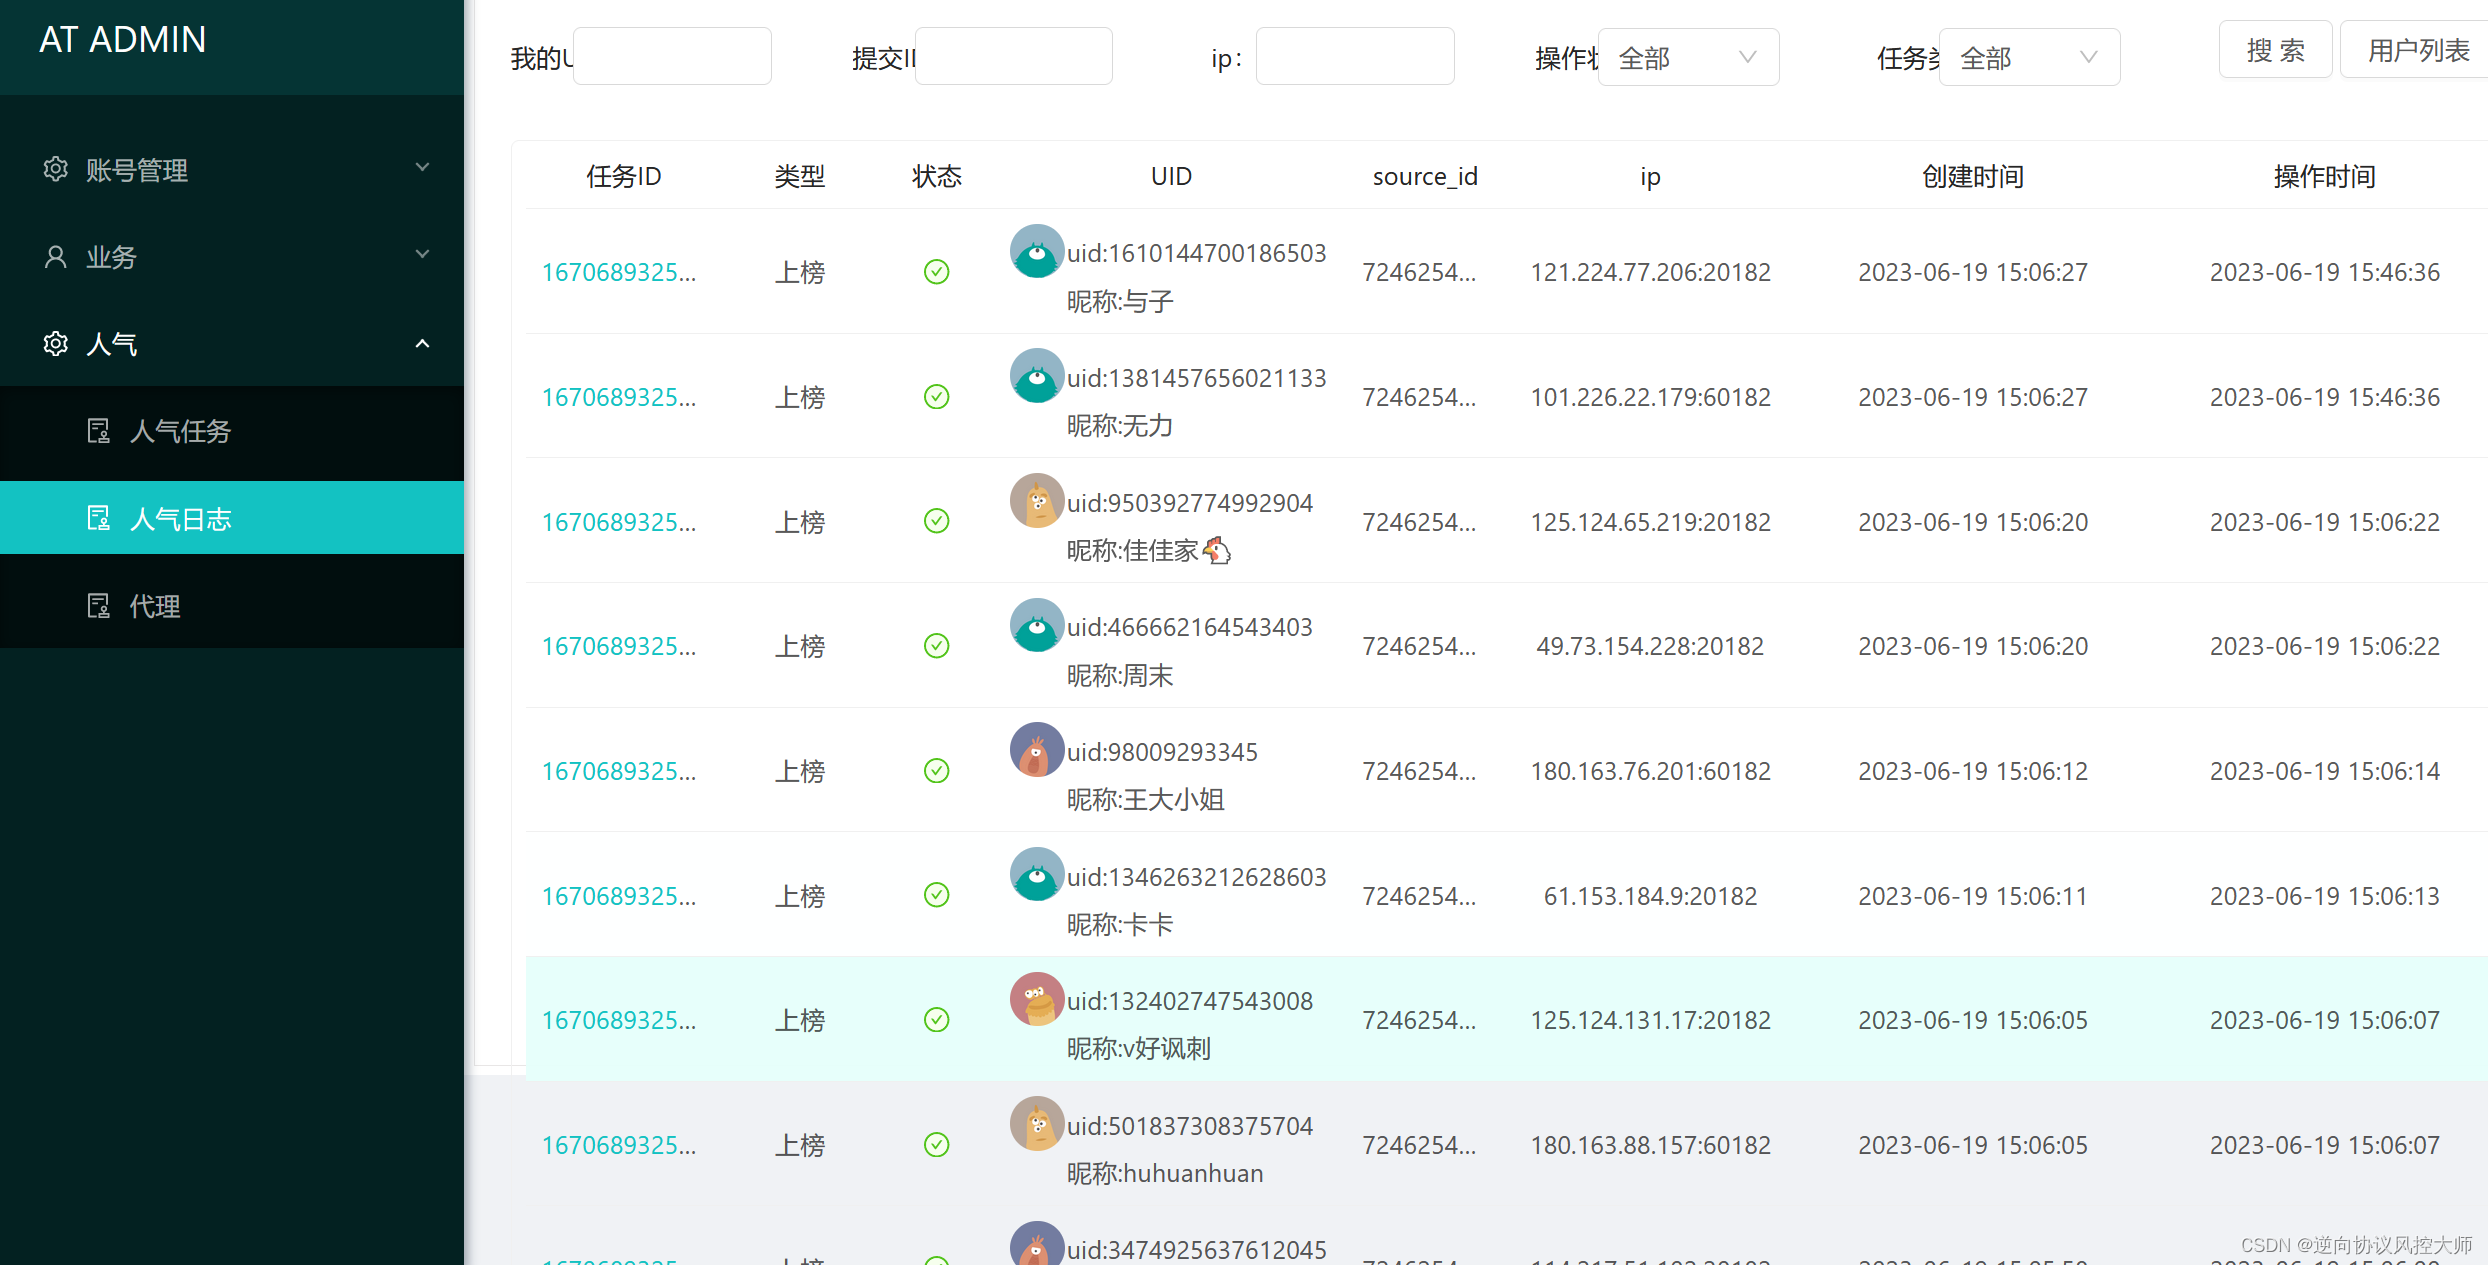Expand the 账号管理 menu chevron
2488x1265 pixels.
point(423,168)
